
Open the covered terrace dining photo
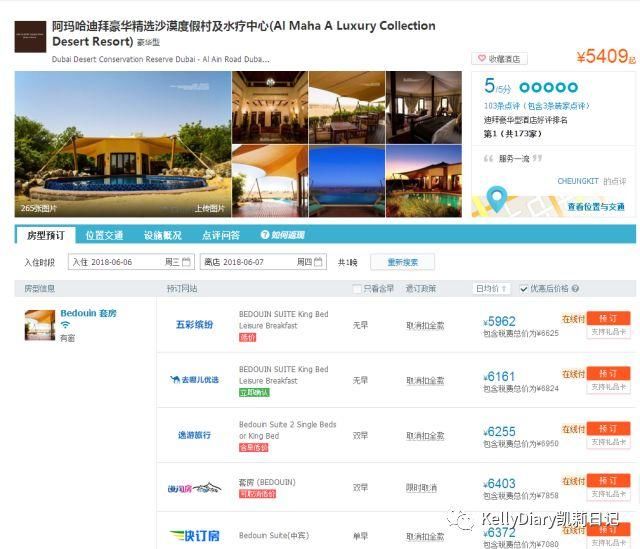coord(347,107)
